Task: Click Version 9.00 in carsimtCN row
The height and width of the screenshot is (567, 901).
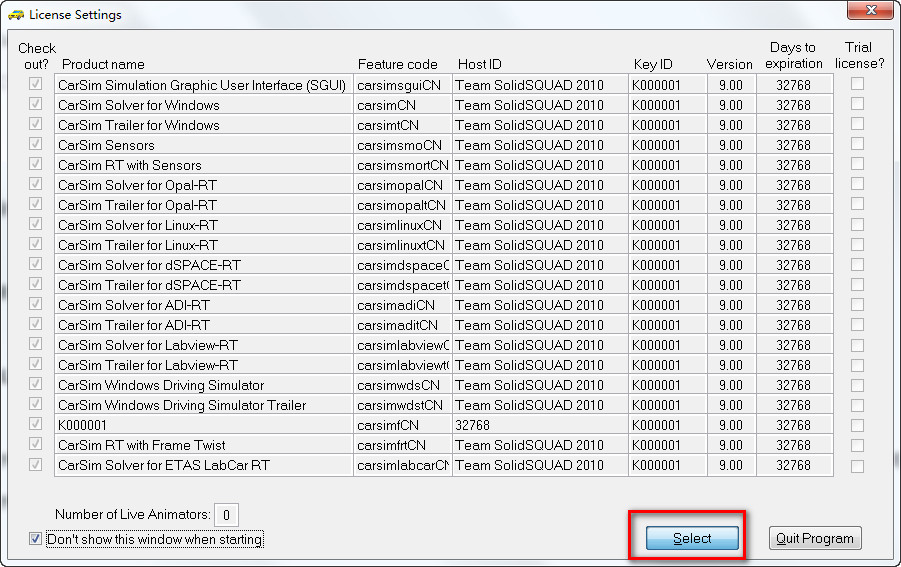Action: tap(731, 125)
